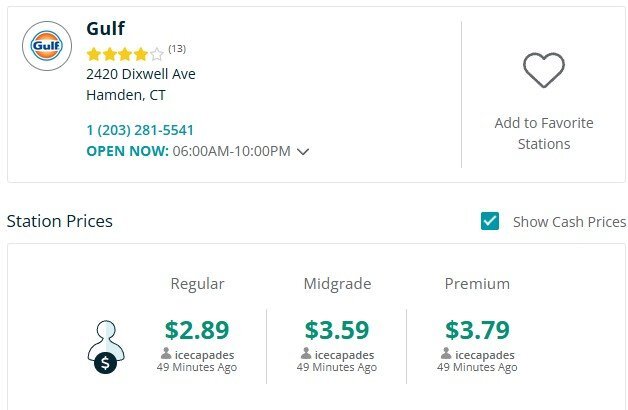Image resolution: width=628 pixels, height=410 pixels.
Task: Click the $3.59 Midgrade price
Action: tap(337, 329)
